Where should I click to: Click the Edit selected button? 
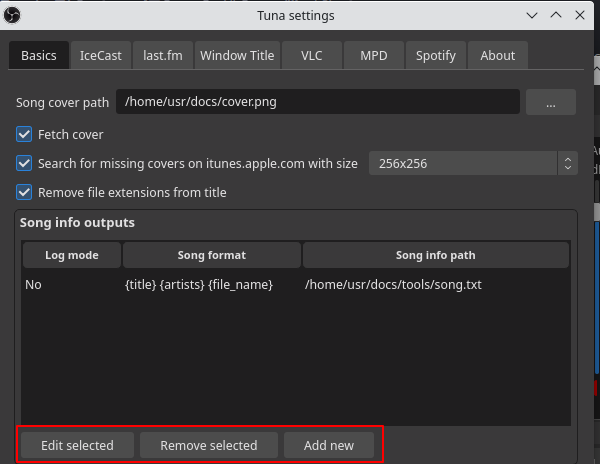click(x=77, y=445)
